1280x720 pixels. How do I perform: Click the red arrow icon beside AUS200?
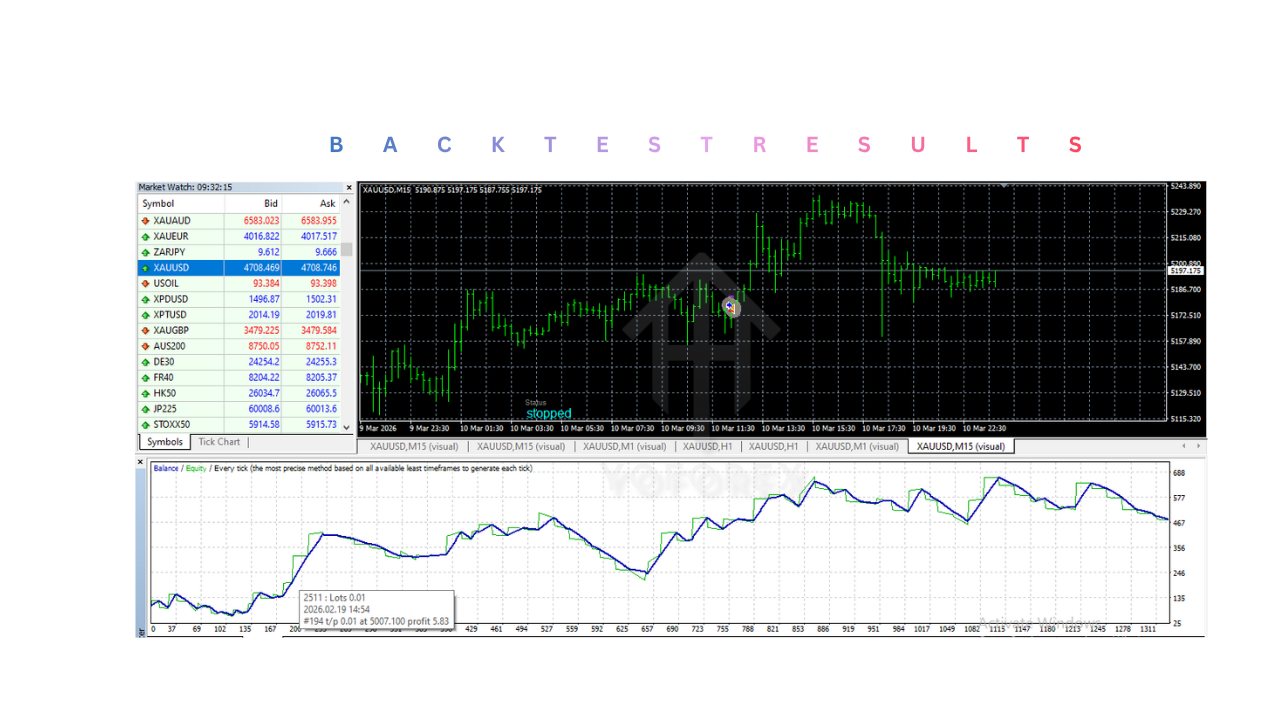145,346
